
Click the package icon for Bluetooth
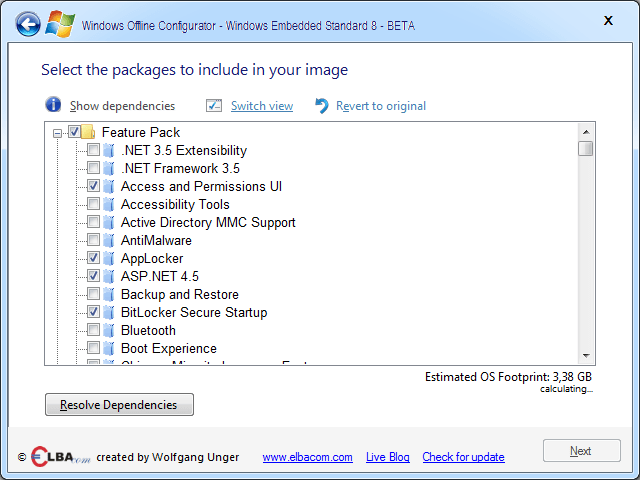pyautogui.click(x=109, y=330)
